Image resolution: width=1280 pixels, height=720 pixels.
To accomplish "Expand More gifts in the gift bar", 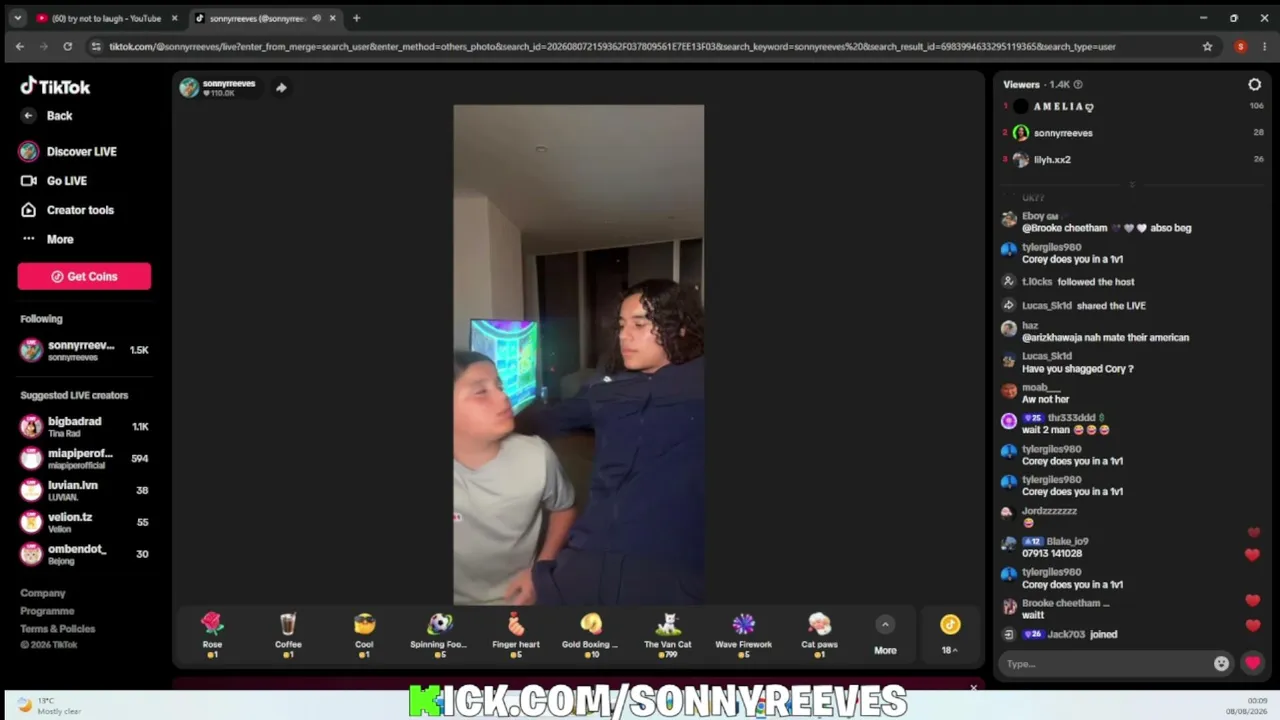I will pyautogui.click(x=885, y=636).
